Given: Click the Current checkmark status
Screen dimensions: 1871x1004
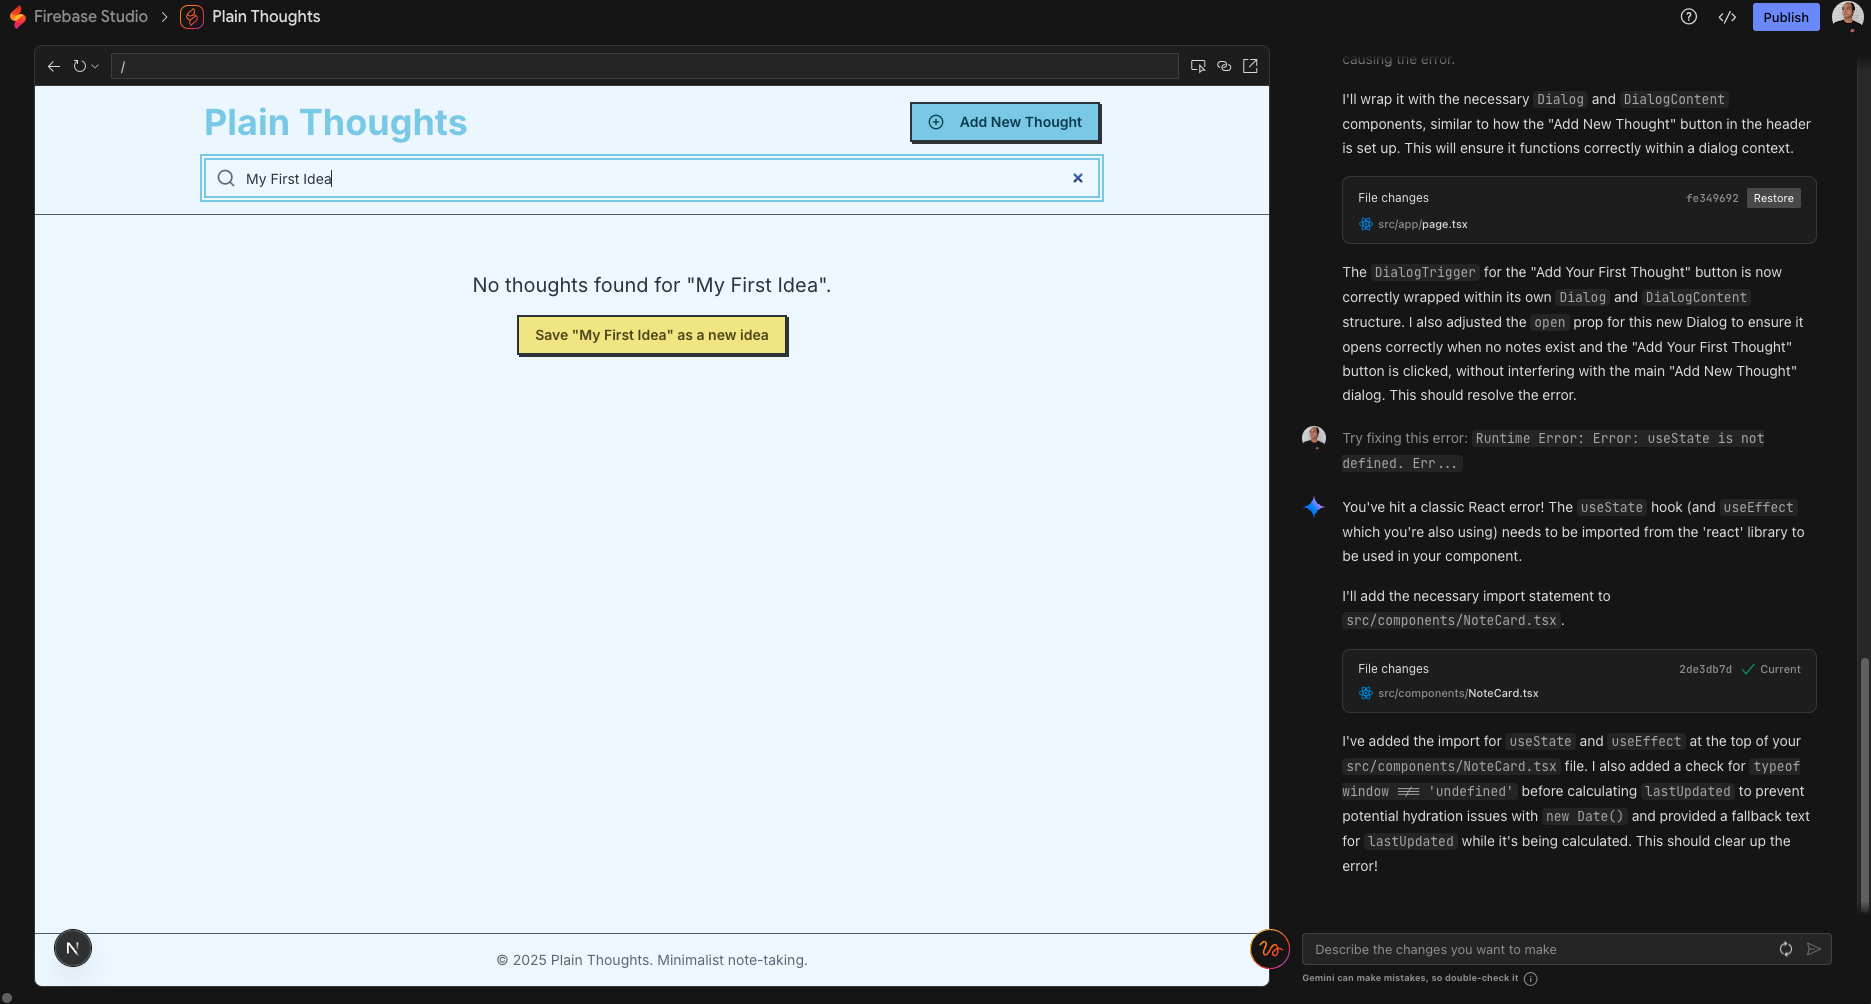Looking at the screenshot, I should pos(1771,669).
